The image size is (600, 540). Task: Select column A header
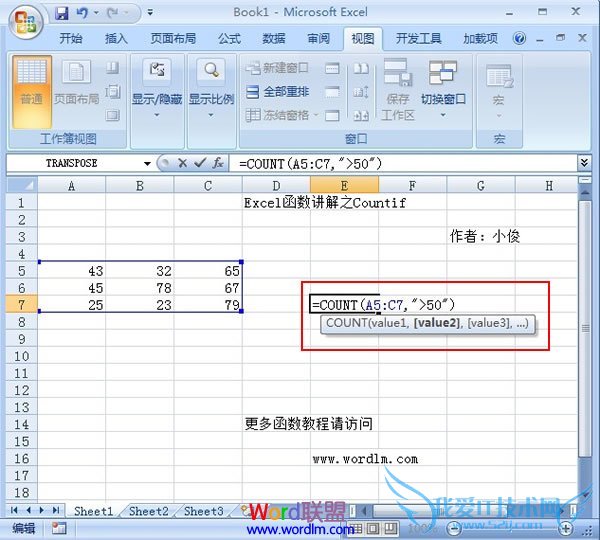click(71, 186)
